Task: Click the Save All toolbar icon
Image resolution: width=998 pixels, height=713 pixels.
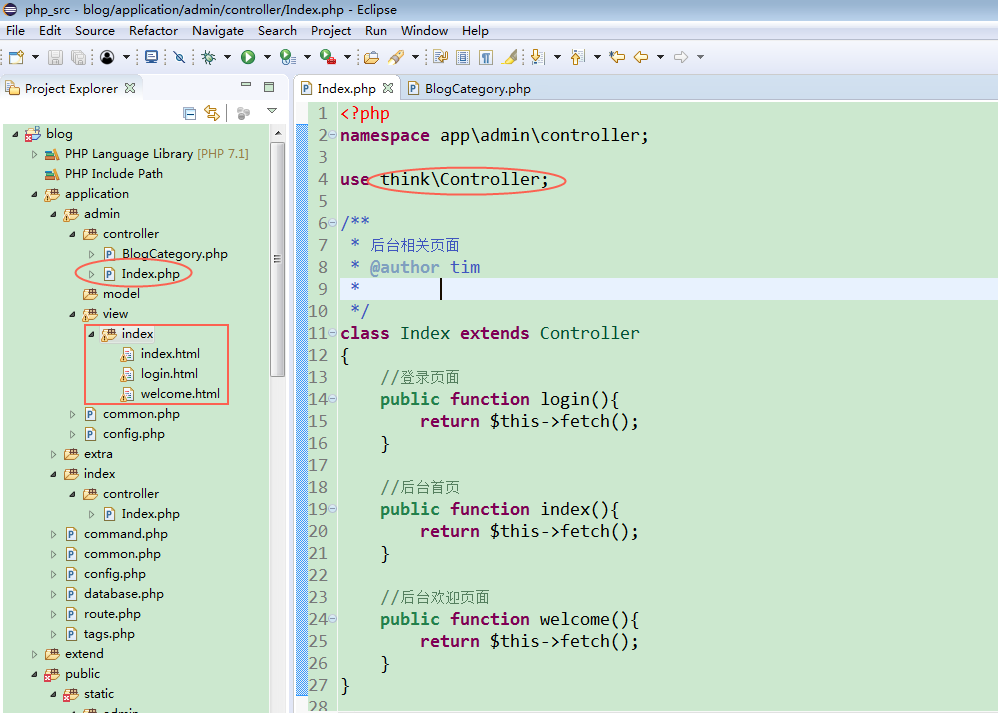Action: [x=78, y=57]
